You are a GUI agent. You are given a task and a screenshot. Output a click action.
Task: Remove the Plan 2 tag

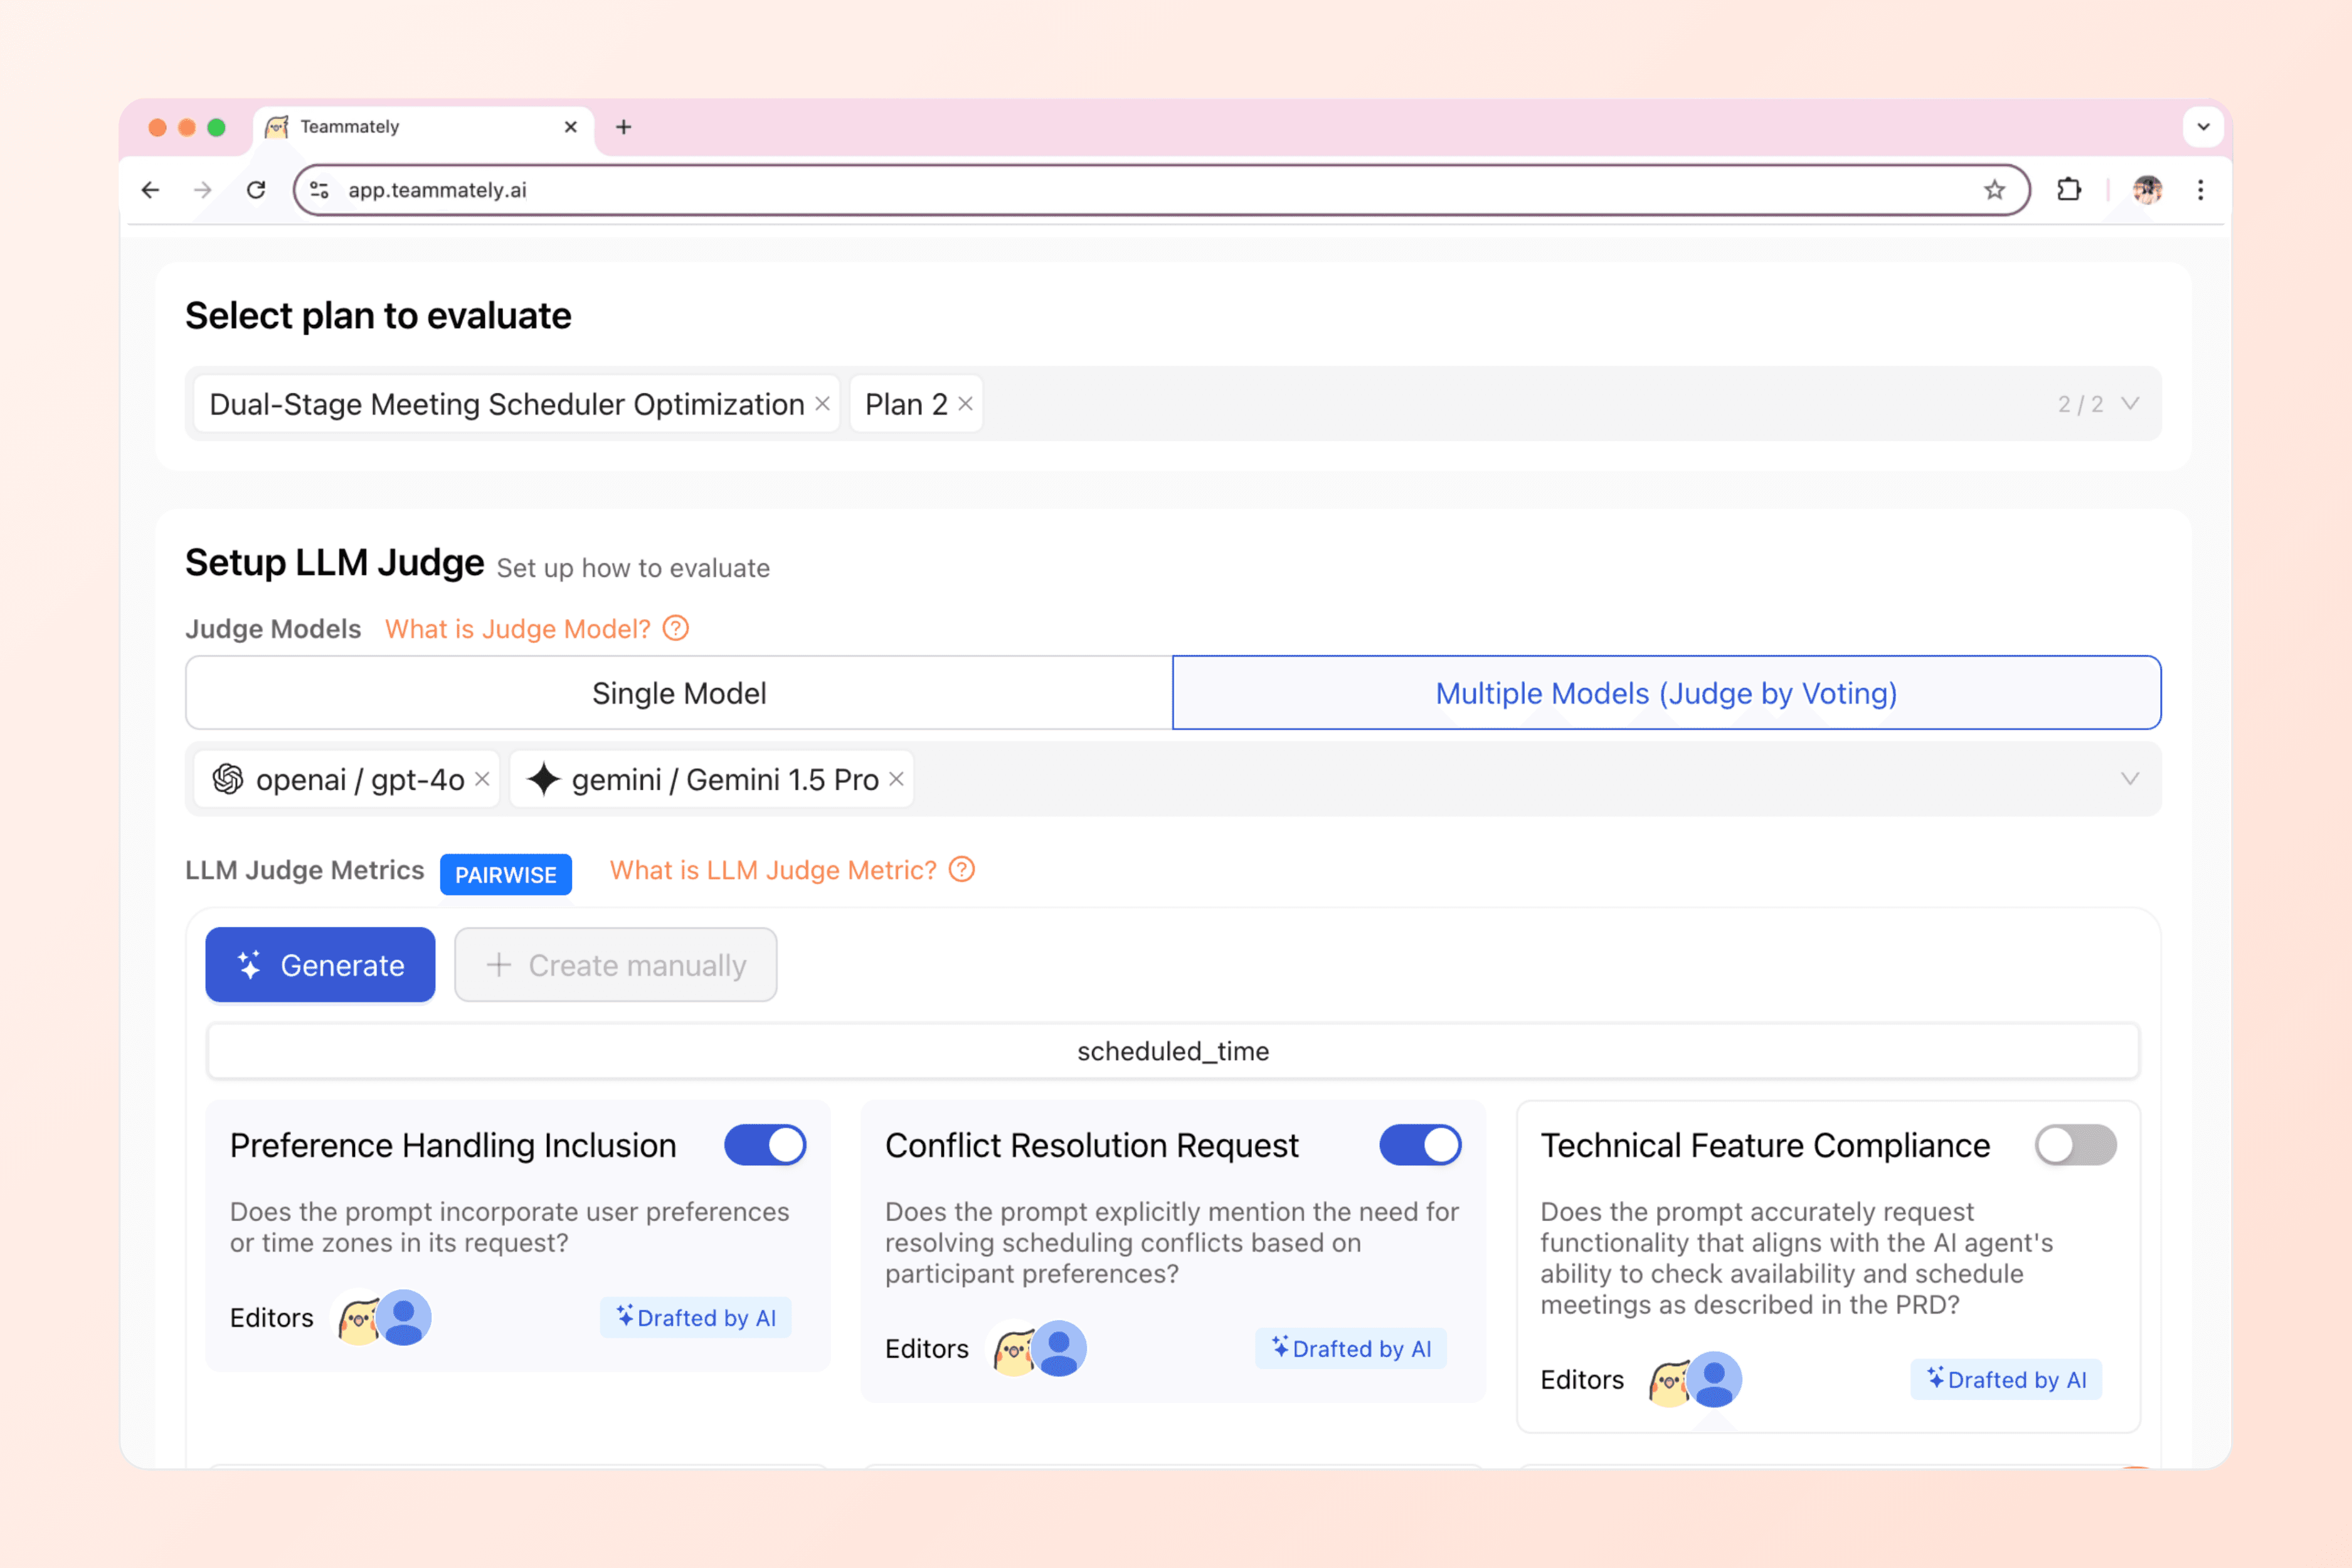[x=965, y=404]
